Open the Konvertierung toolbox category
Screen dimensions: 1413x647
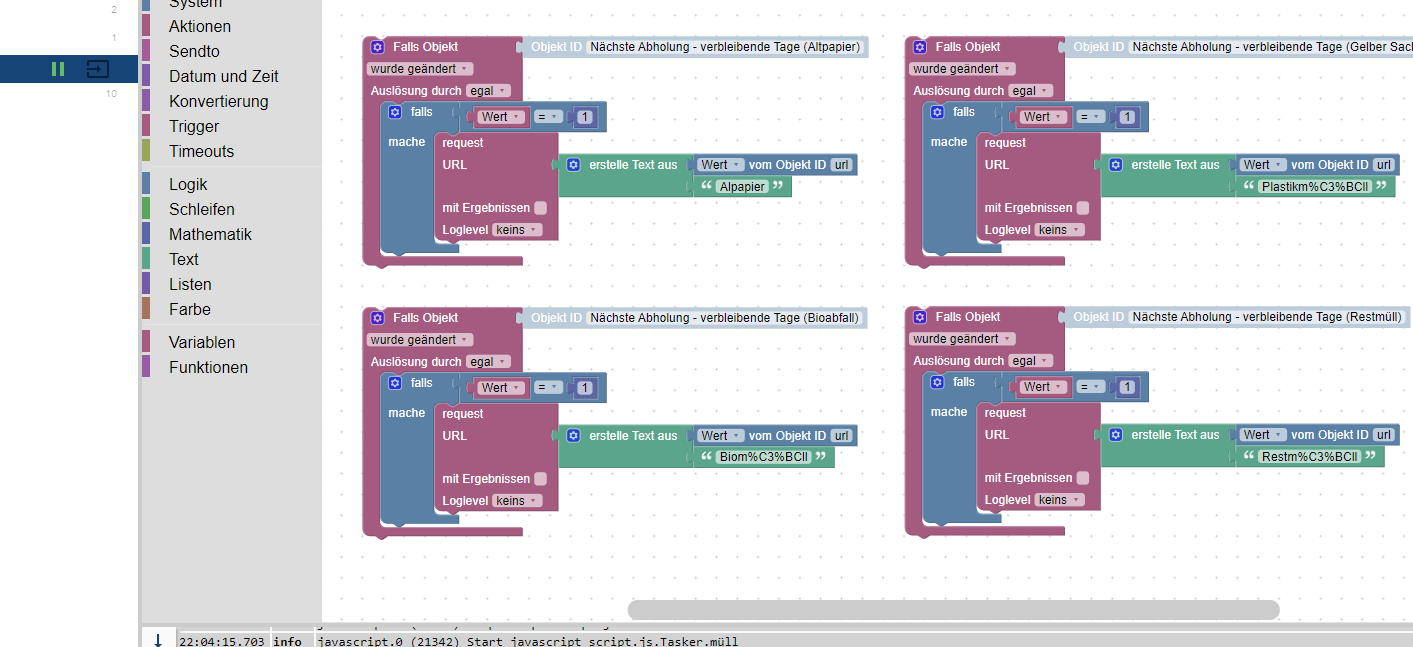click(218, 102)
